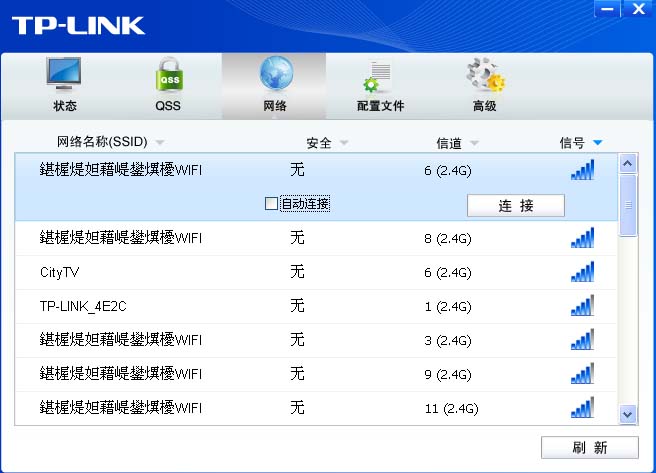Click the 1 (2.4G) channel value

[448, 307]
